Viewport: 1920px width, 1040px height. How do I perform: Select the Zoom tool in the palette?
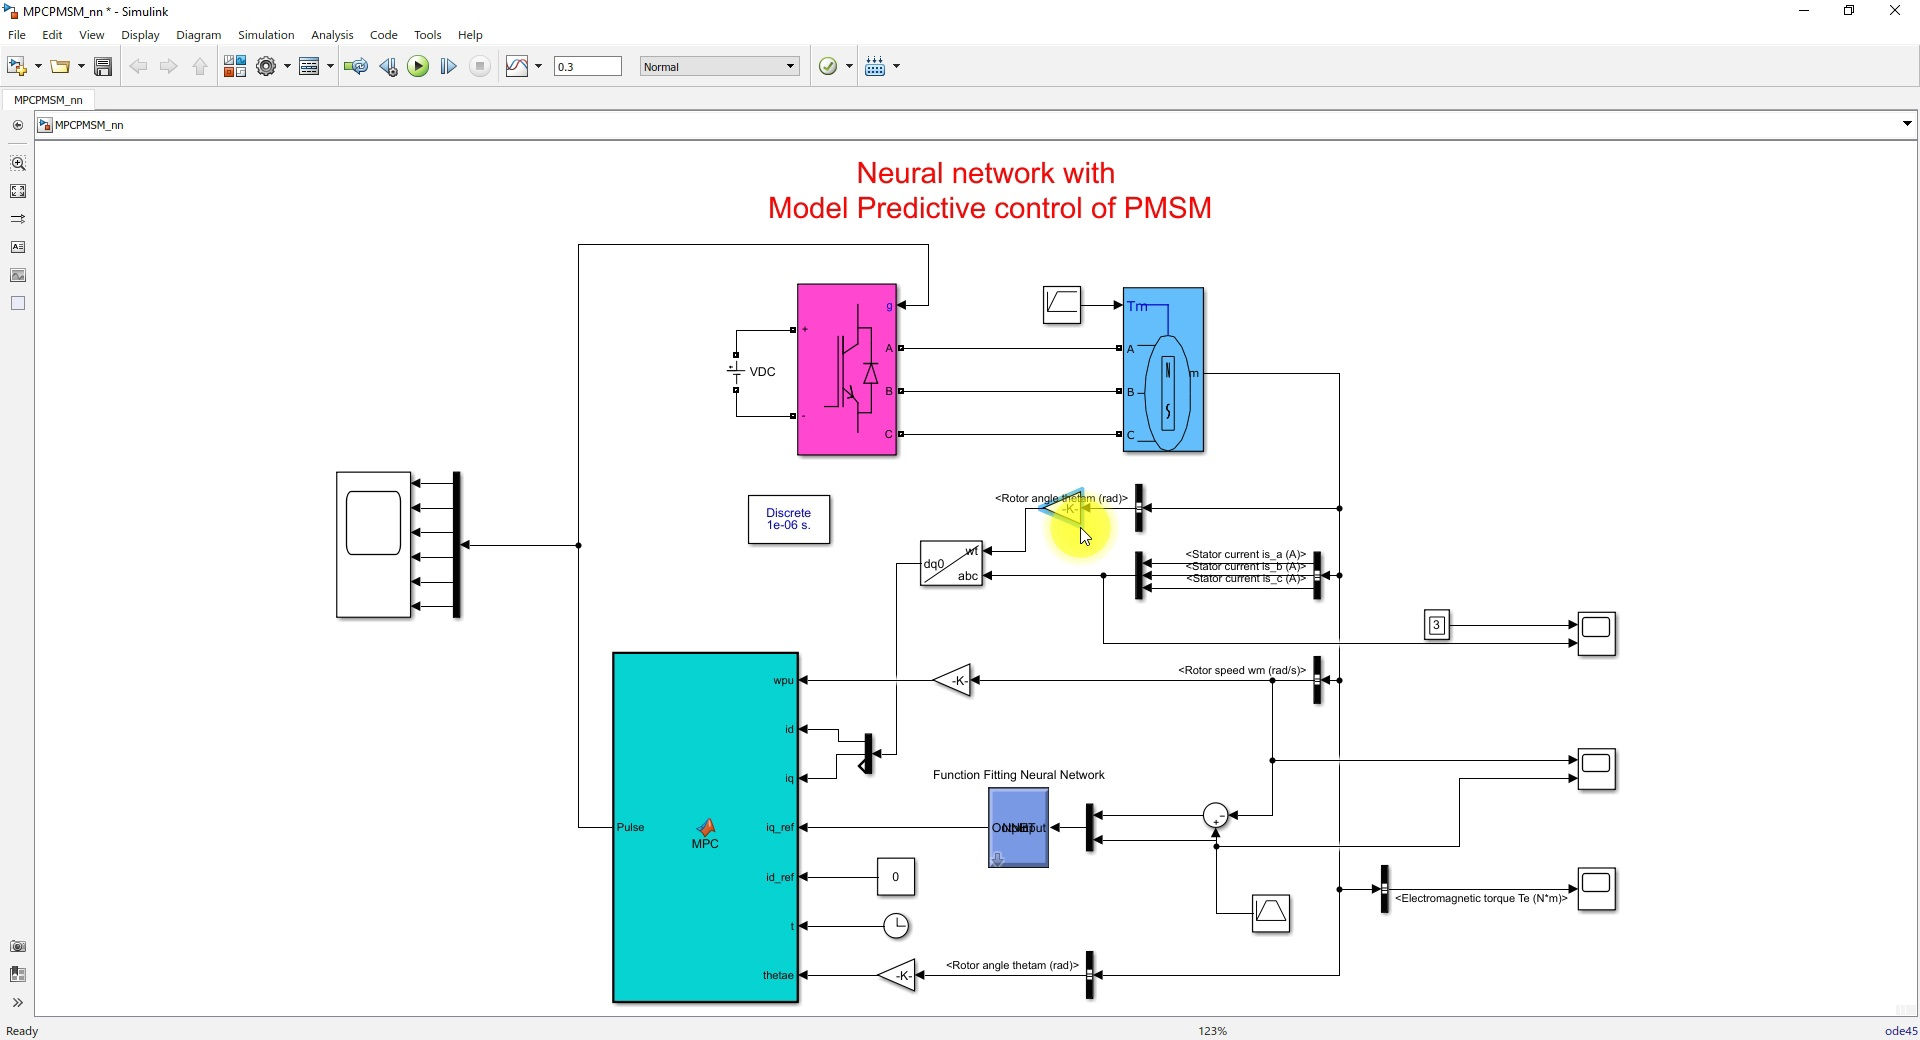coord(18,163)
